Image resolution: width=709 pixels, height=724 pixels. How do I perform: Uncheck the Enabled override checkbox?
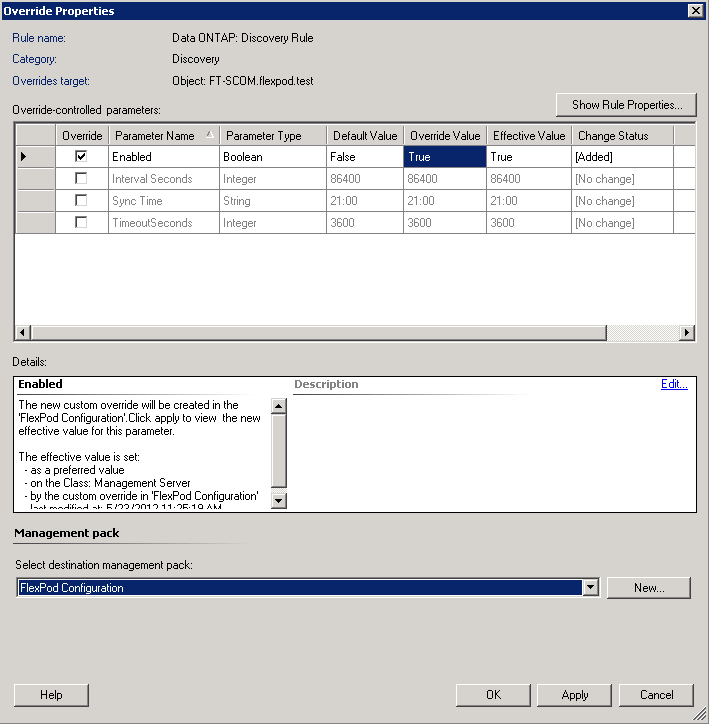coord(81,157)
